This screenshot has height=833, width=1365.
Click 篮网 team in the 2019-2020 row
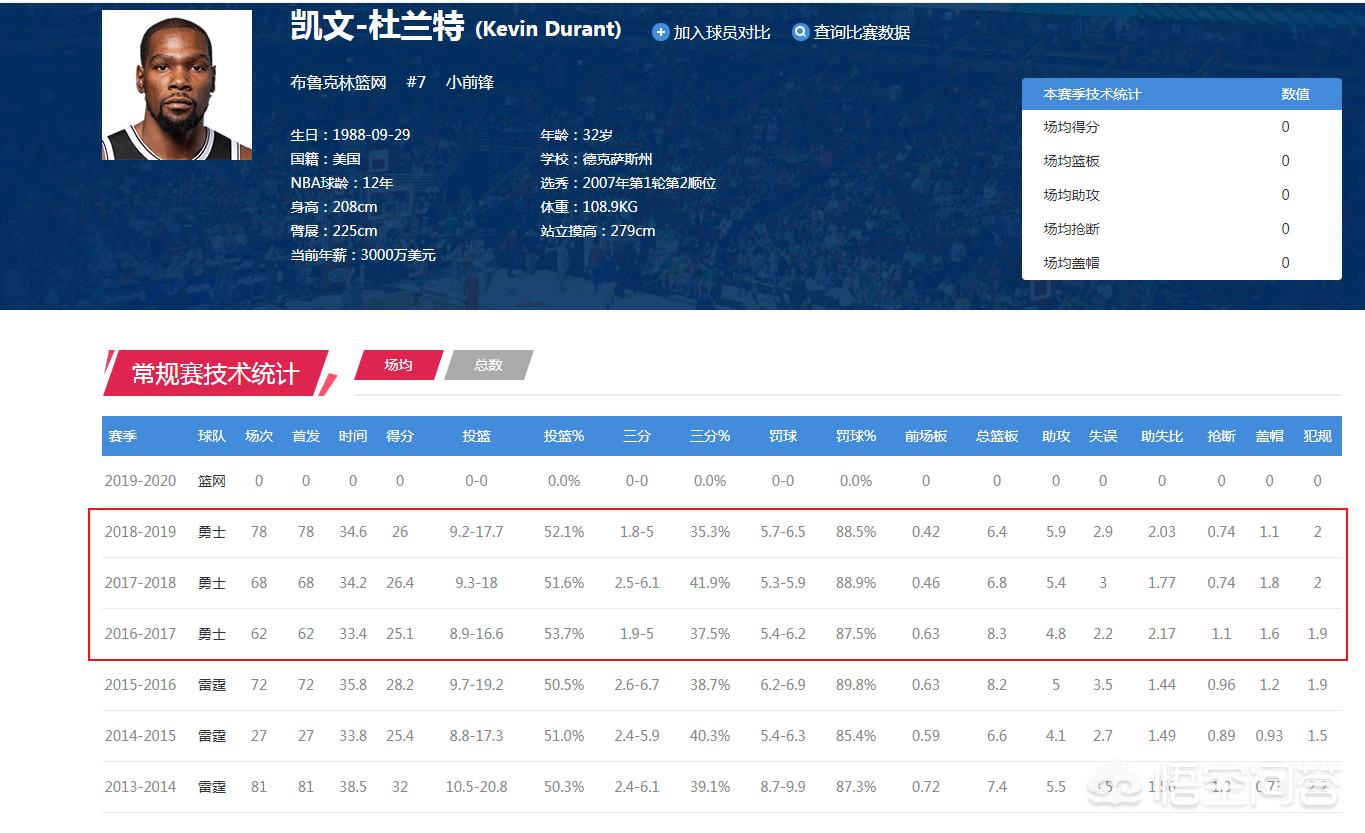(x=212, y=481)
